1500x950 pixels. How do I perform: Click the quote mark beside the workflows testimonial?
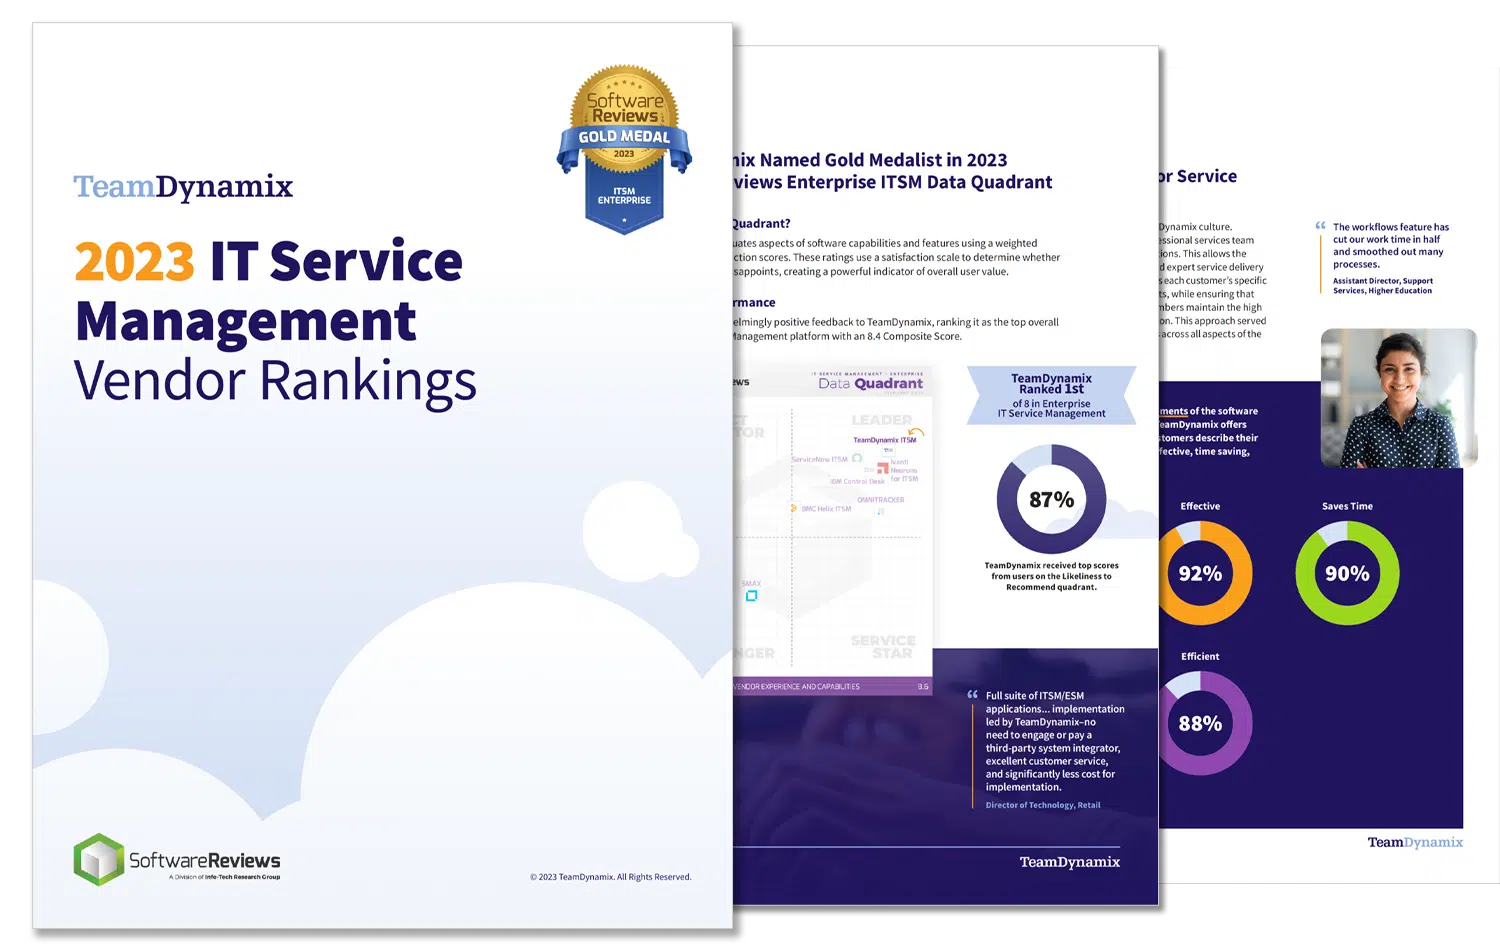[x=1320, y=226]
